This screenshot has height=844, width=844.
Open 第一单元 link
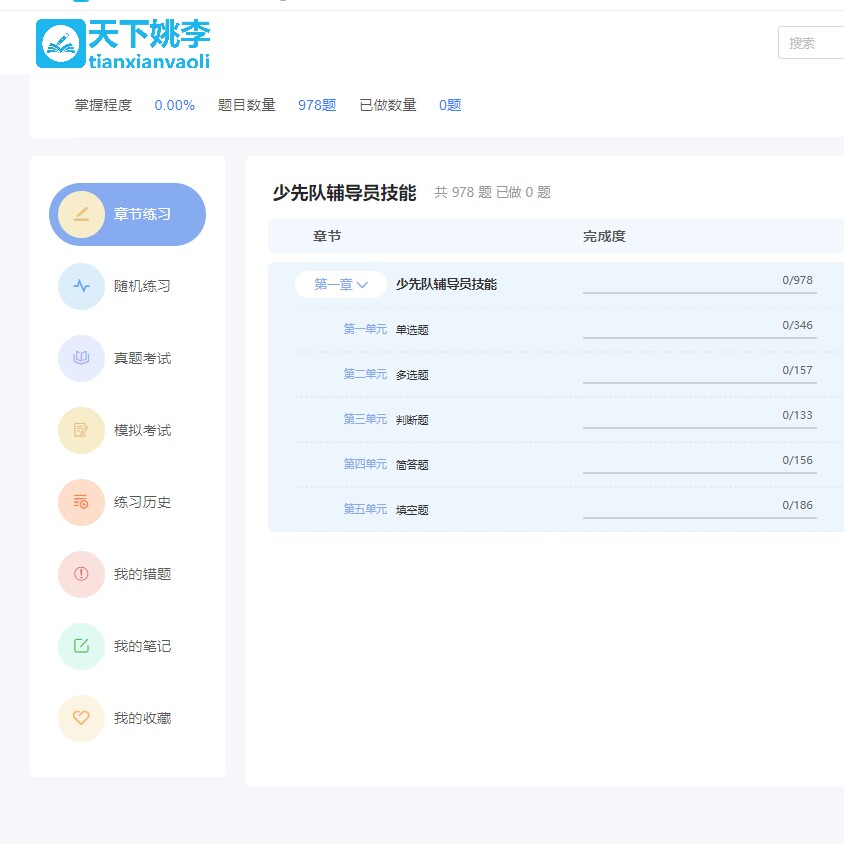click(365, 329)
